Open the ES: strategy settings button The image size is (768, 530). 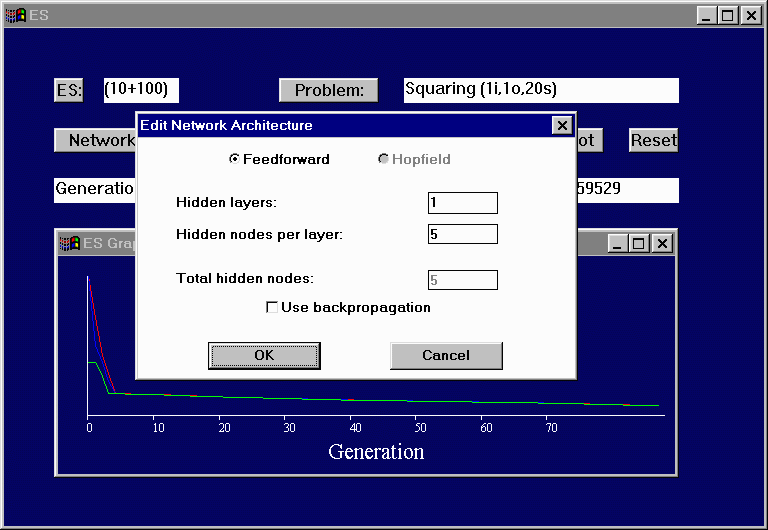pyautogui.click(x=69, y=90)
